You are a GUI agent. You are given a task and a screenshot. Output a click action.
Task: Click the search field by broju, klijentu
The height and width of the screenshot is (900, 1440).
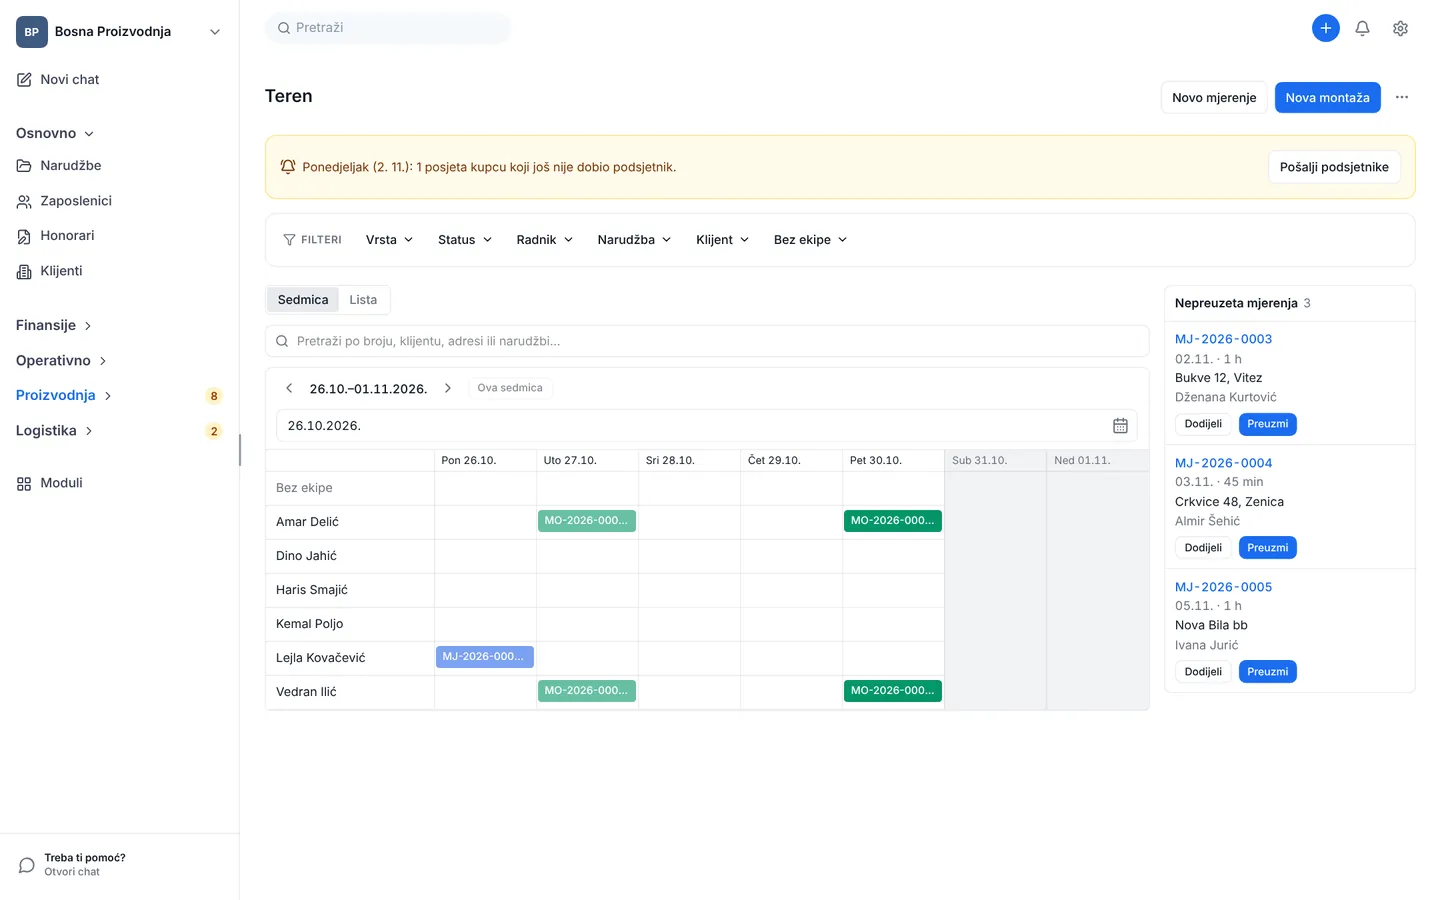tap(707, 341)
